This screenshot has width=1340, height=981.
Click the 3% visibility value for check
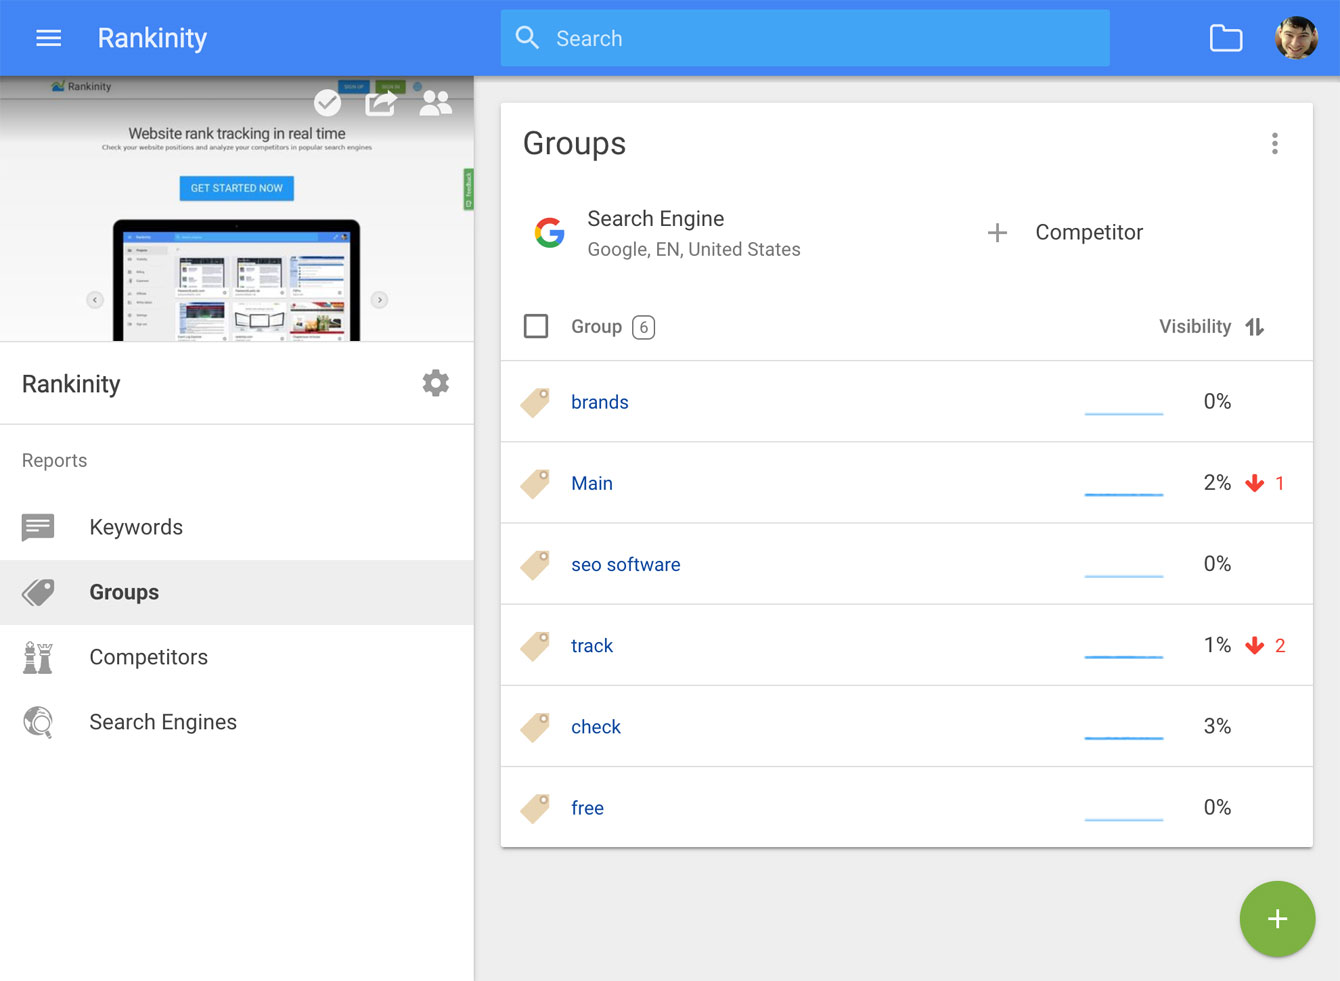[1217, 726]
